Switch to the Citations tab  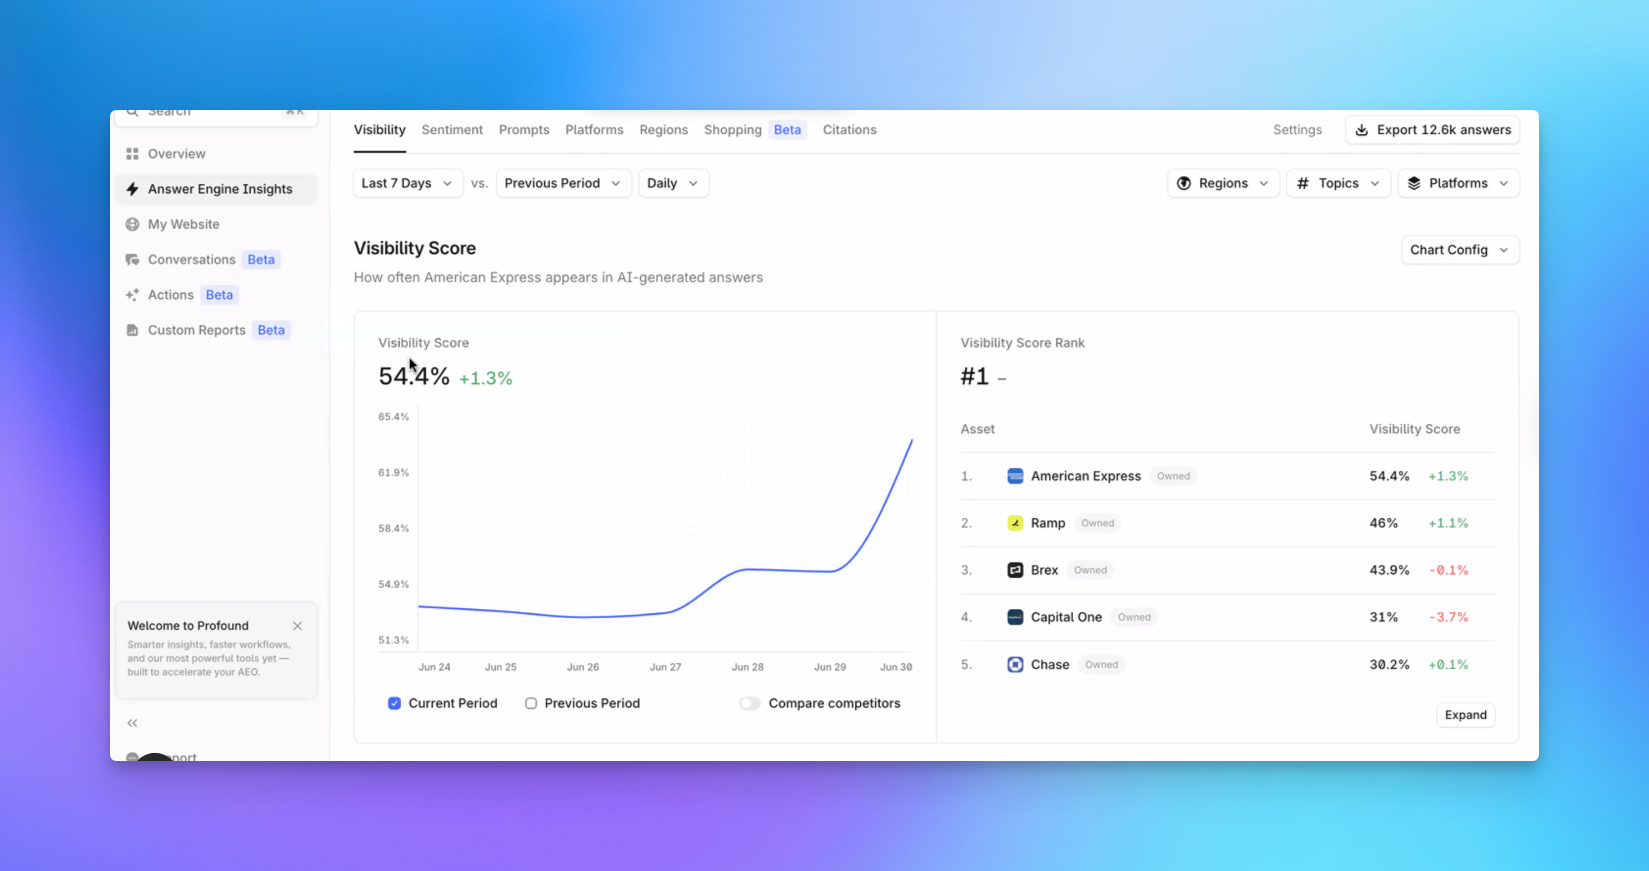[x=850, y=130]
